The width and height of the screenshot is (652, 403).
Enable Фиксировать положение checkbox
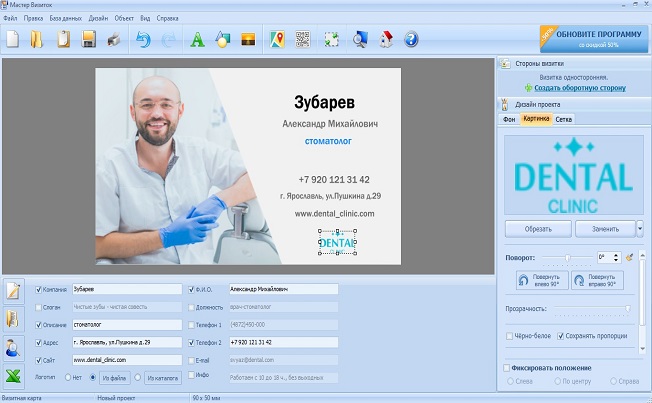[x=506, y=368]
